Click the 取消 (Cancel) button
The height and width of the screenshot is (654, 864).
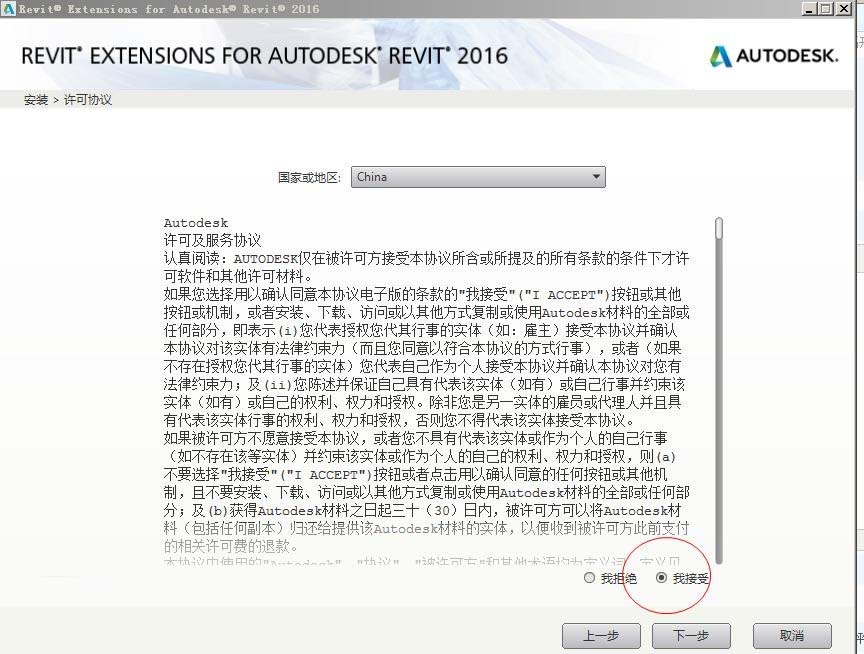tap(792, 636)
